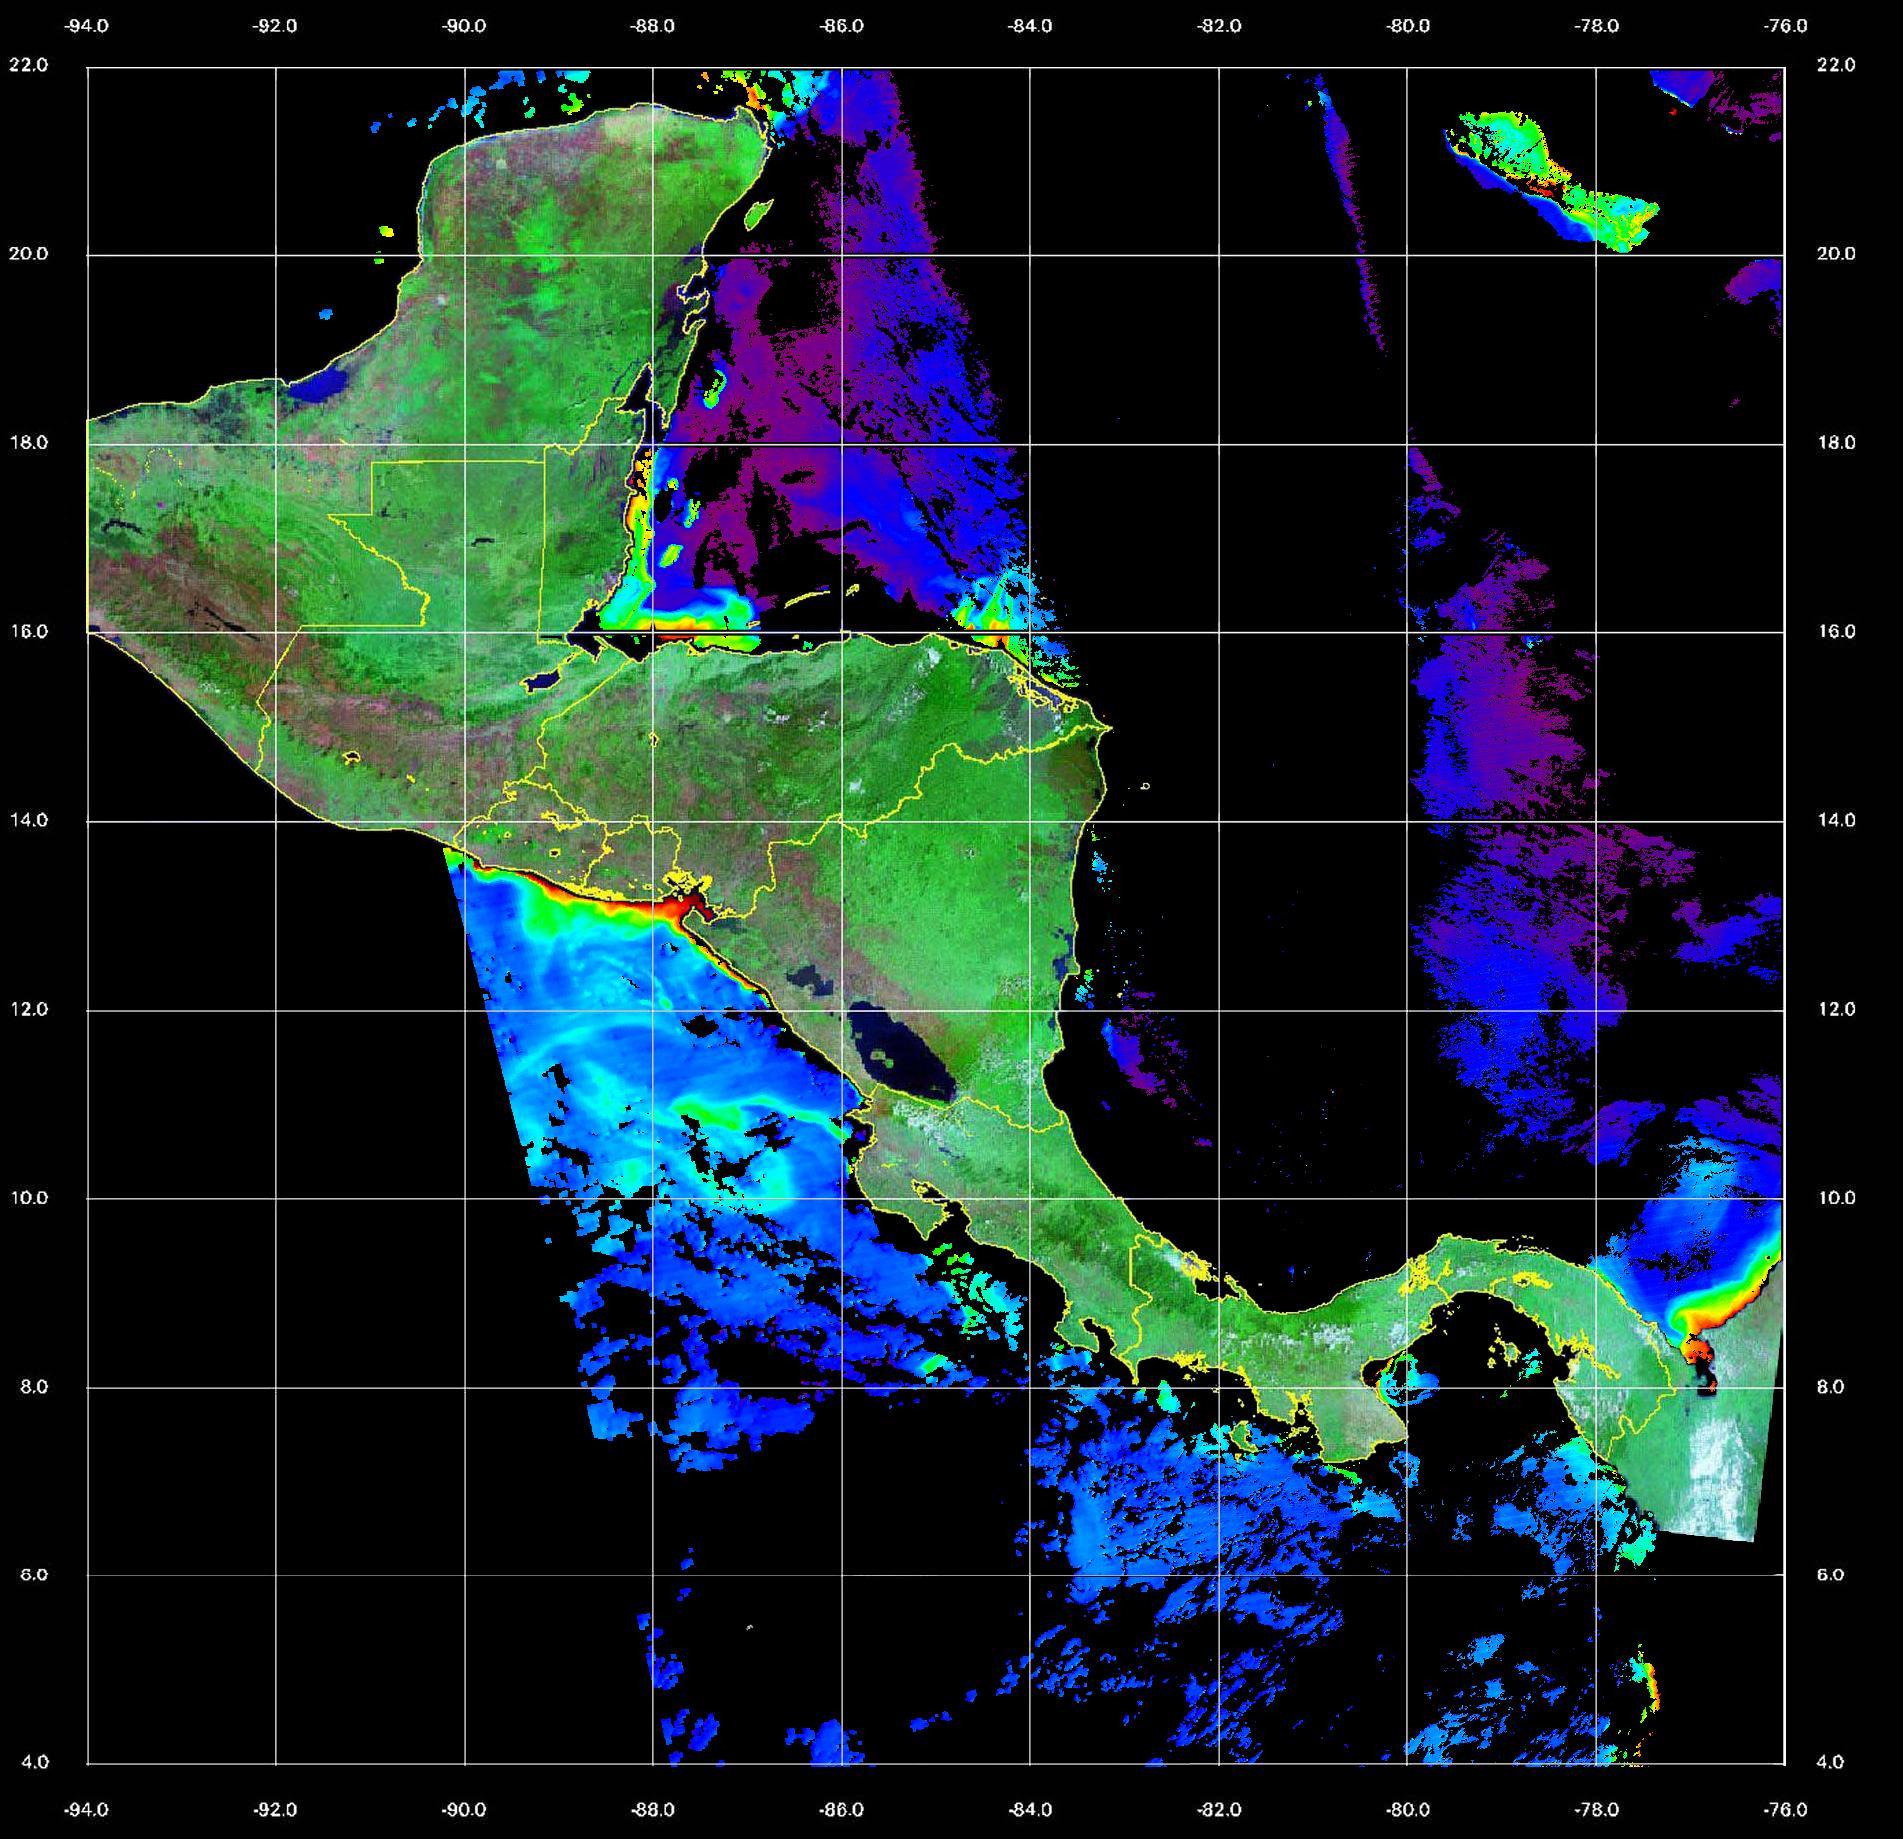Viewport: 1903px width, 1839px height.
Task: Select the 16.0 latitude label on right axis
Action: (x=1835, y=631)
